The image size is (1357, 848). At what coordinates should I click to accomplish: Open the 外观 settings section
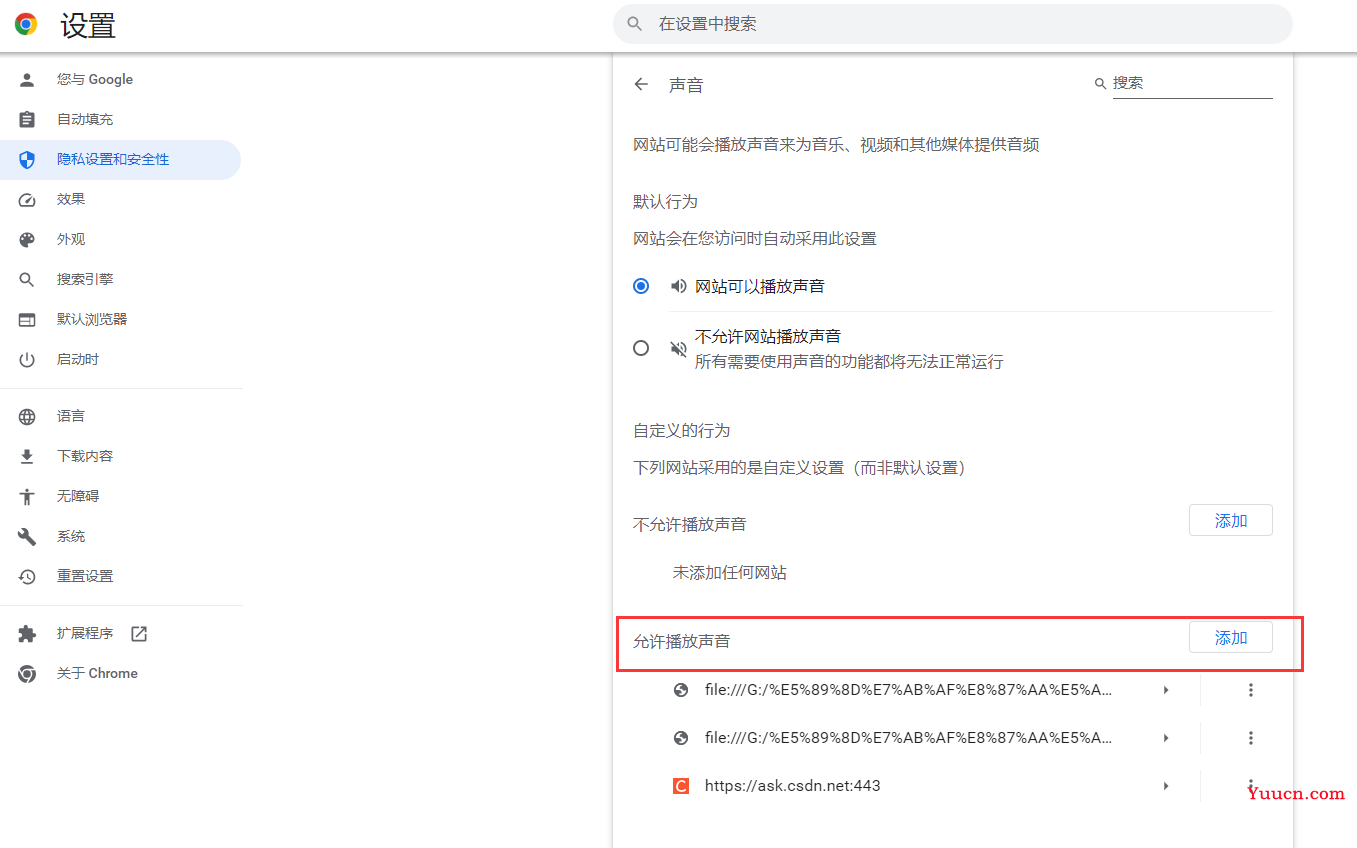pyautogui.click(x=120, y=239)
